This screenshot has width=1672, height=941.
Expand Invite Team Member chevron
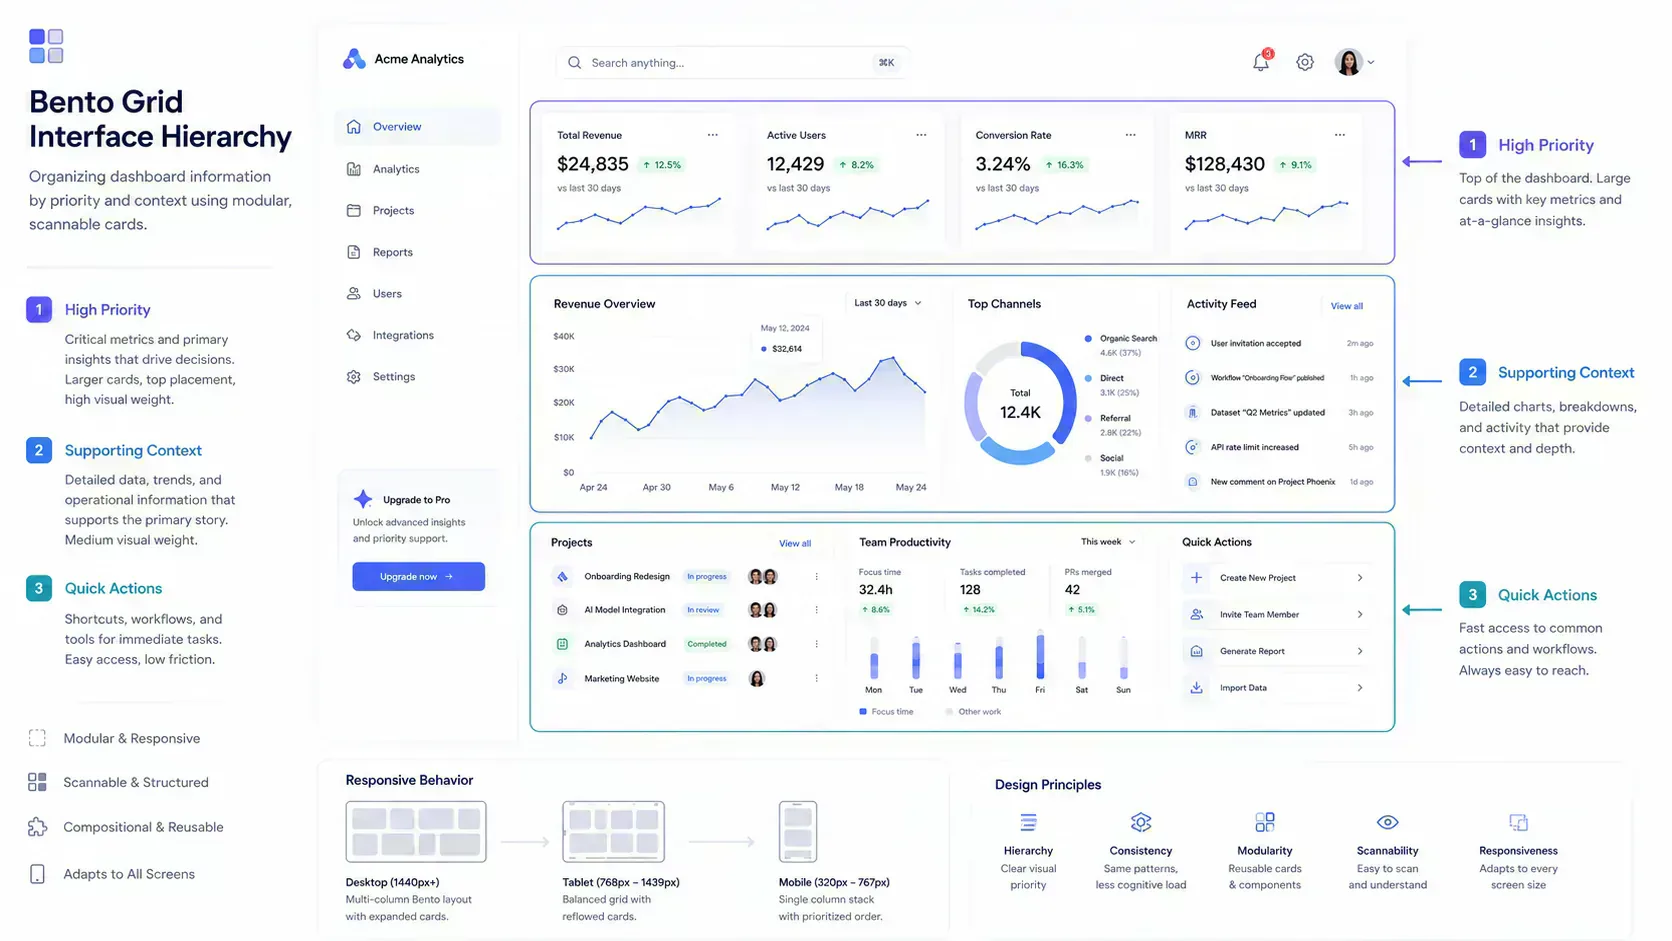point(1360,614)
